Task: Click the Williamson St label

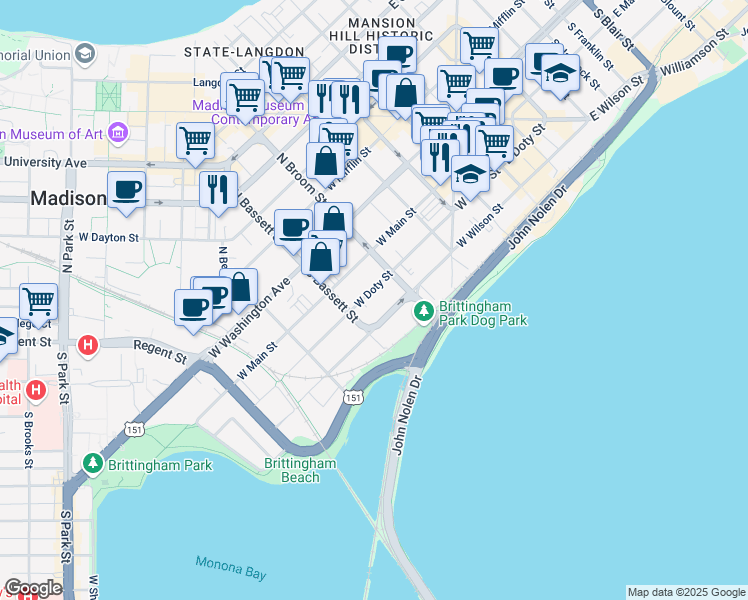Action: point(695,52)
